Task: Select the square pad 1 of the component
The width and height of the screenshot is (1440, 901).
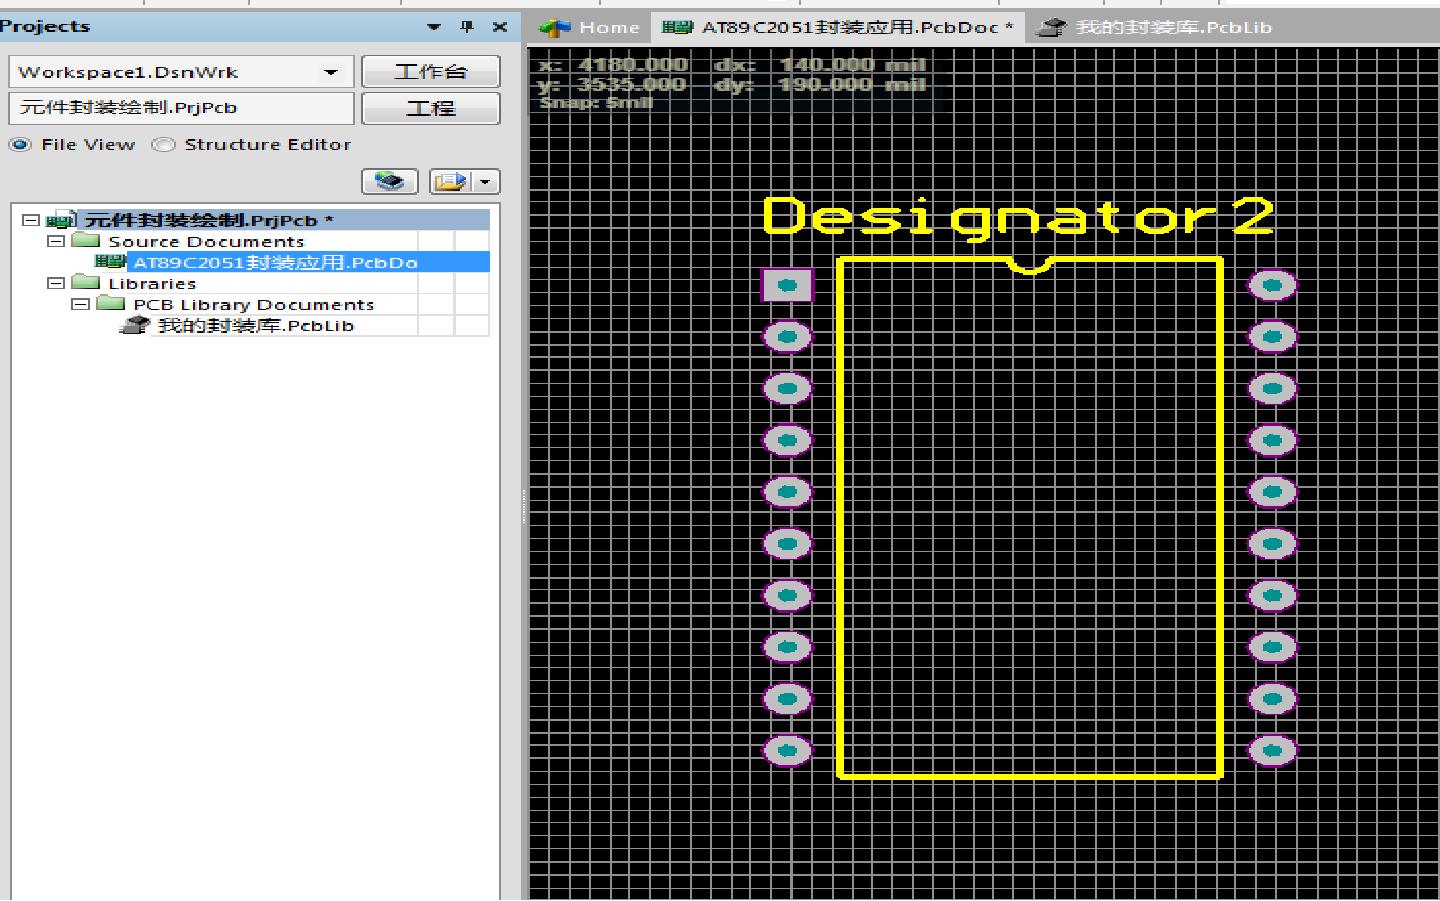Action: (x=788, y=285)
